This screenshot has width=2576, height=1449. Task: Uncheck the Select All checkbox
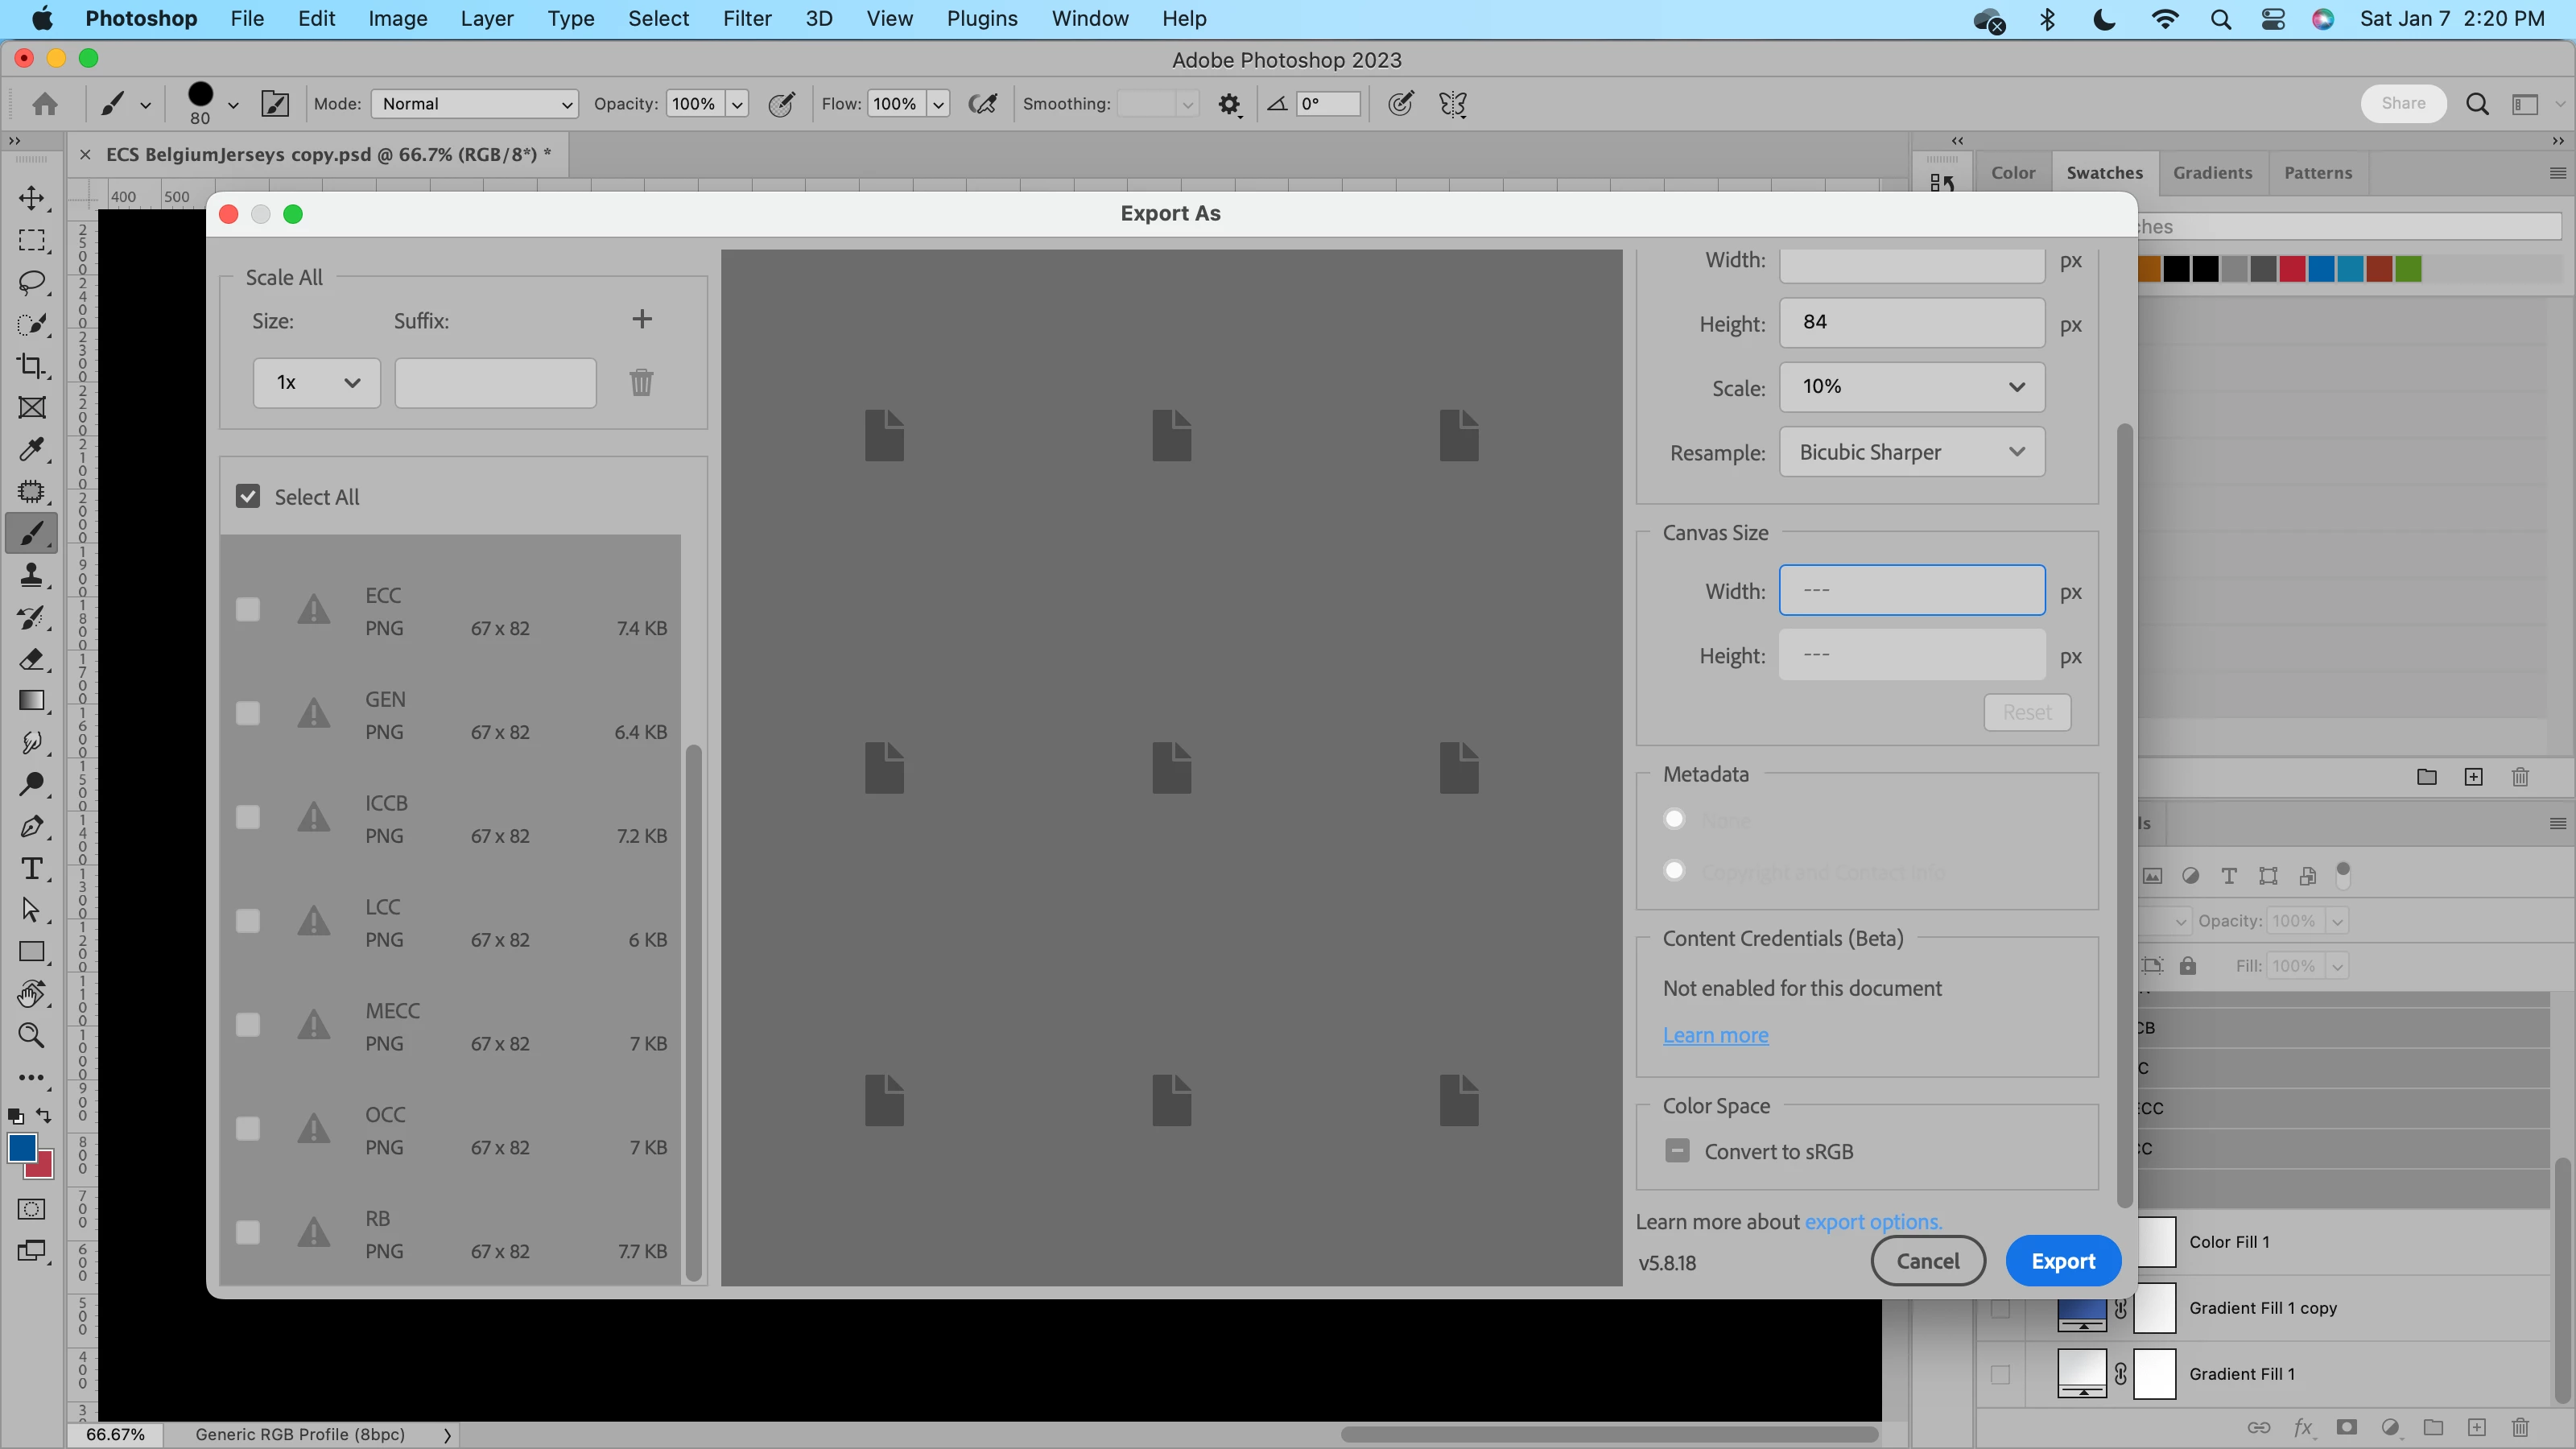[x=248, y=497]
